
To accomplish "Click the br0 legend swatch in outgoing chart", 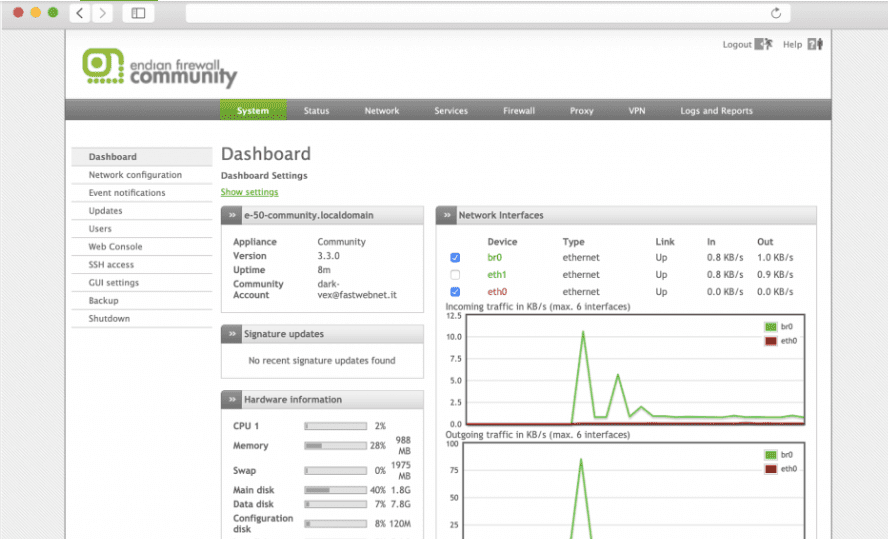I will 771,455.
